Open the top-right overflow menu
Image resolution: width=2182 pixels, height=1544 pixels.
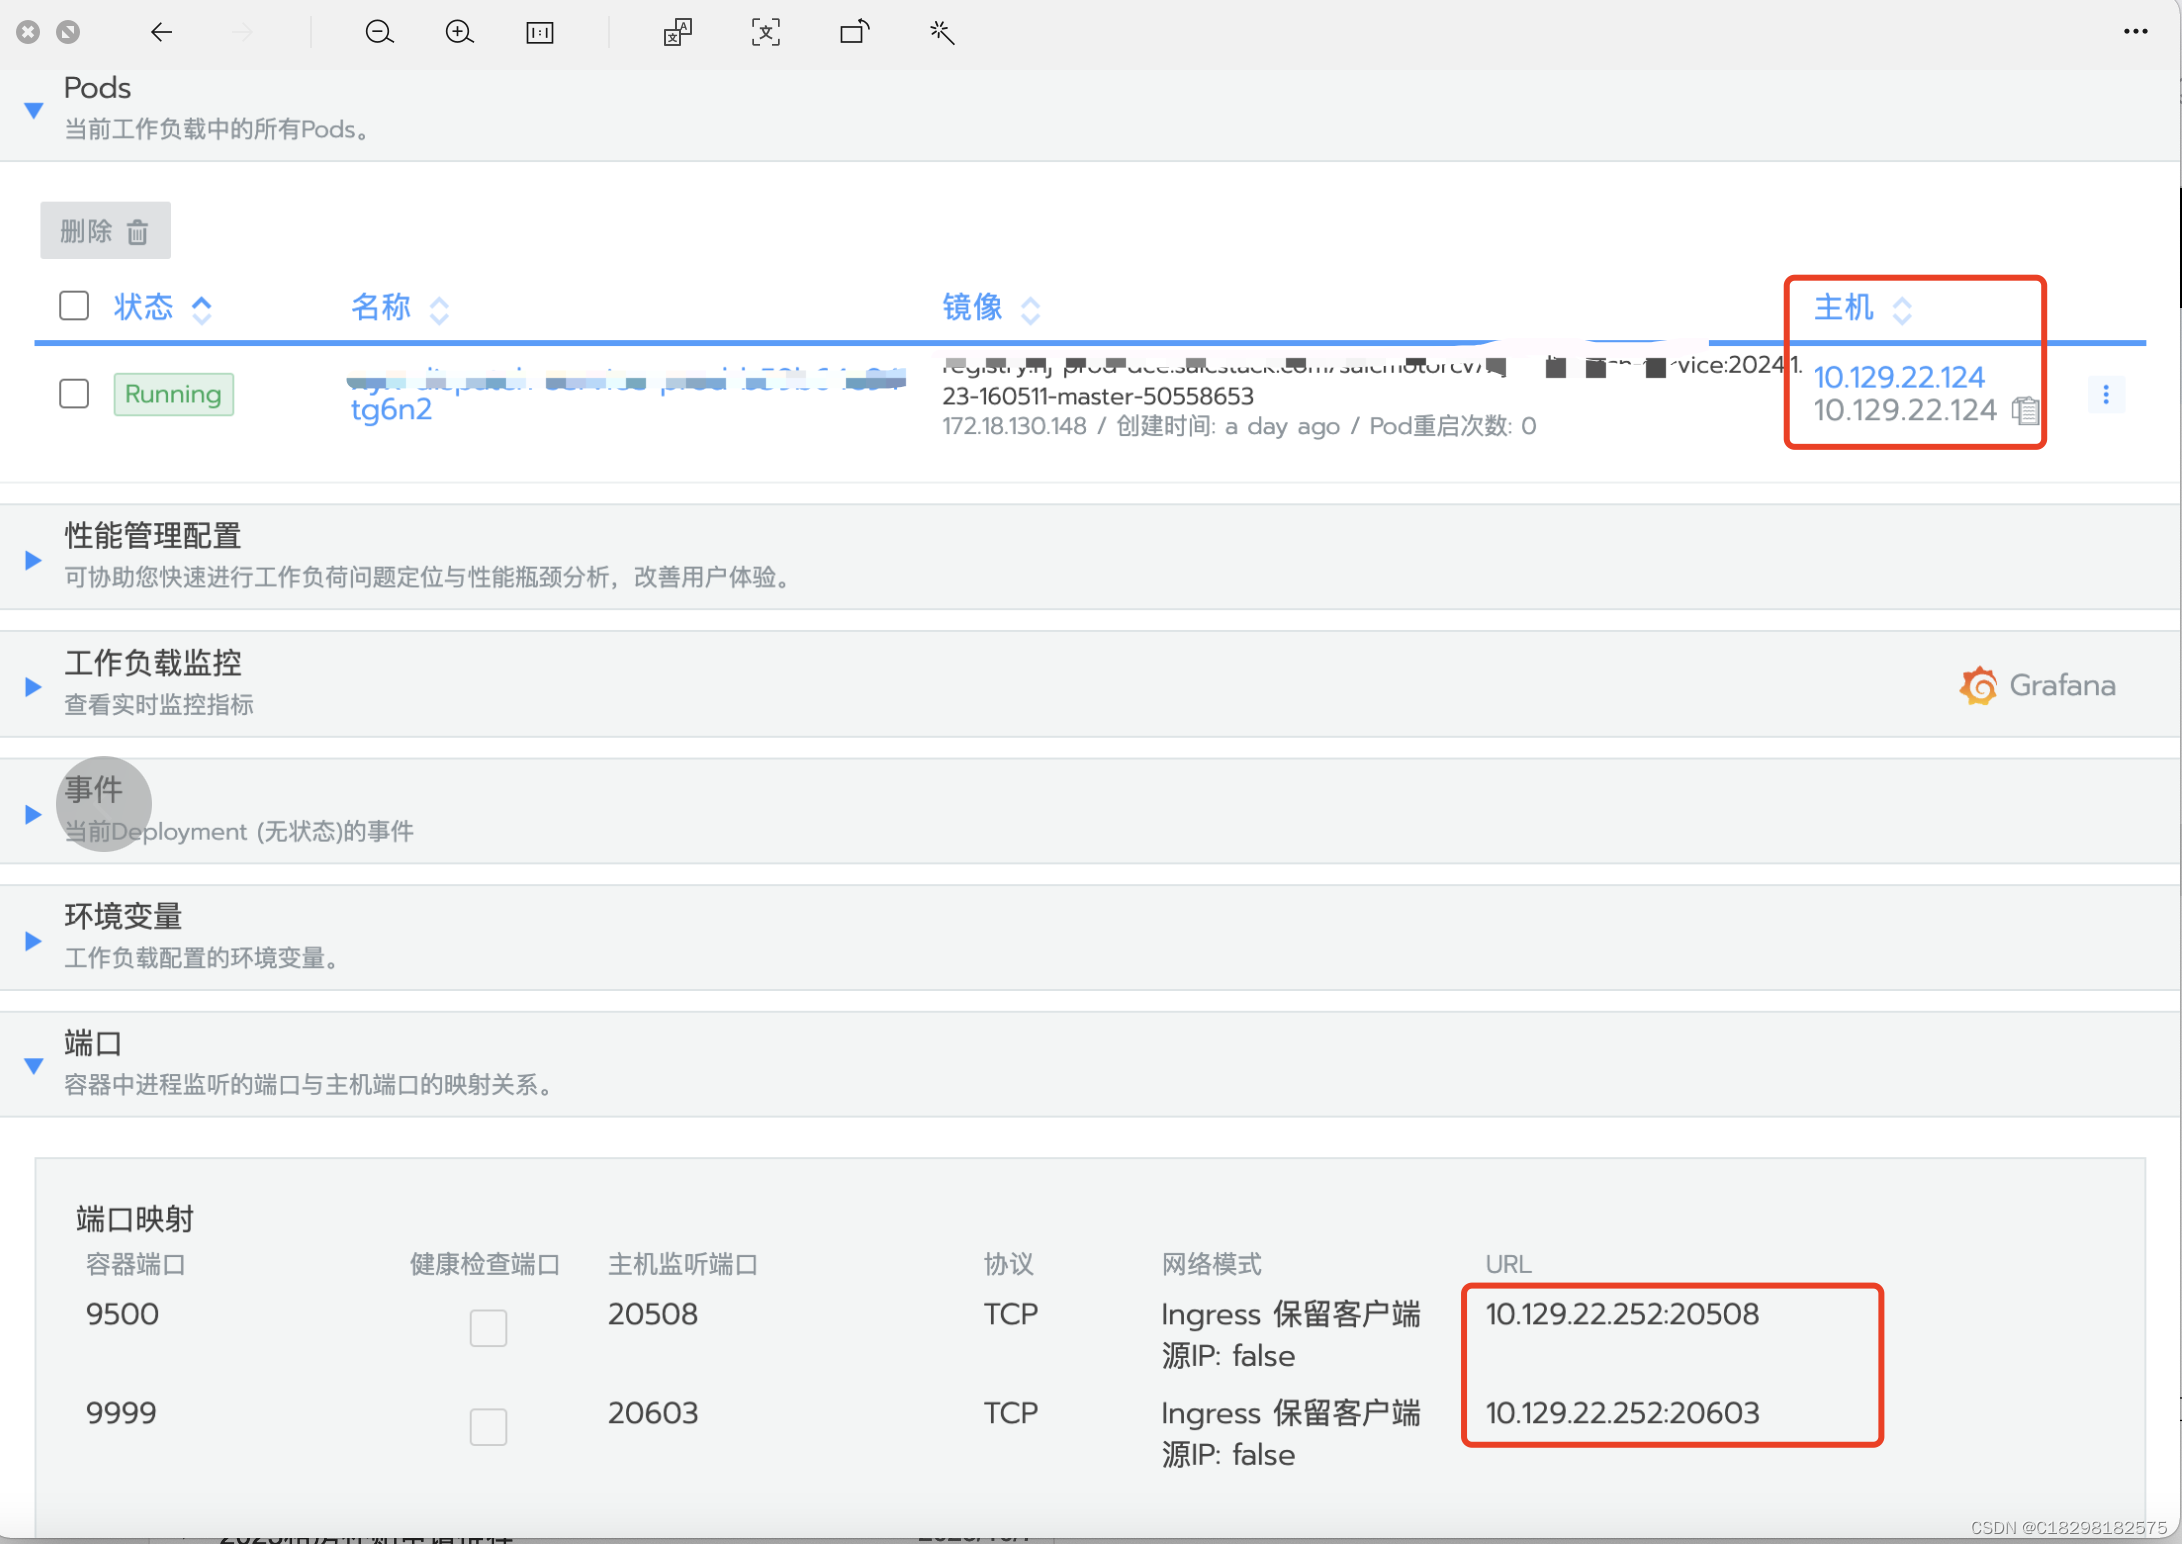pos(2135,31)
